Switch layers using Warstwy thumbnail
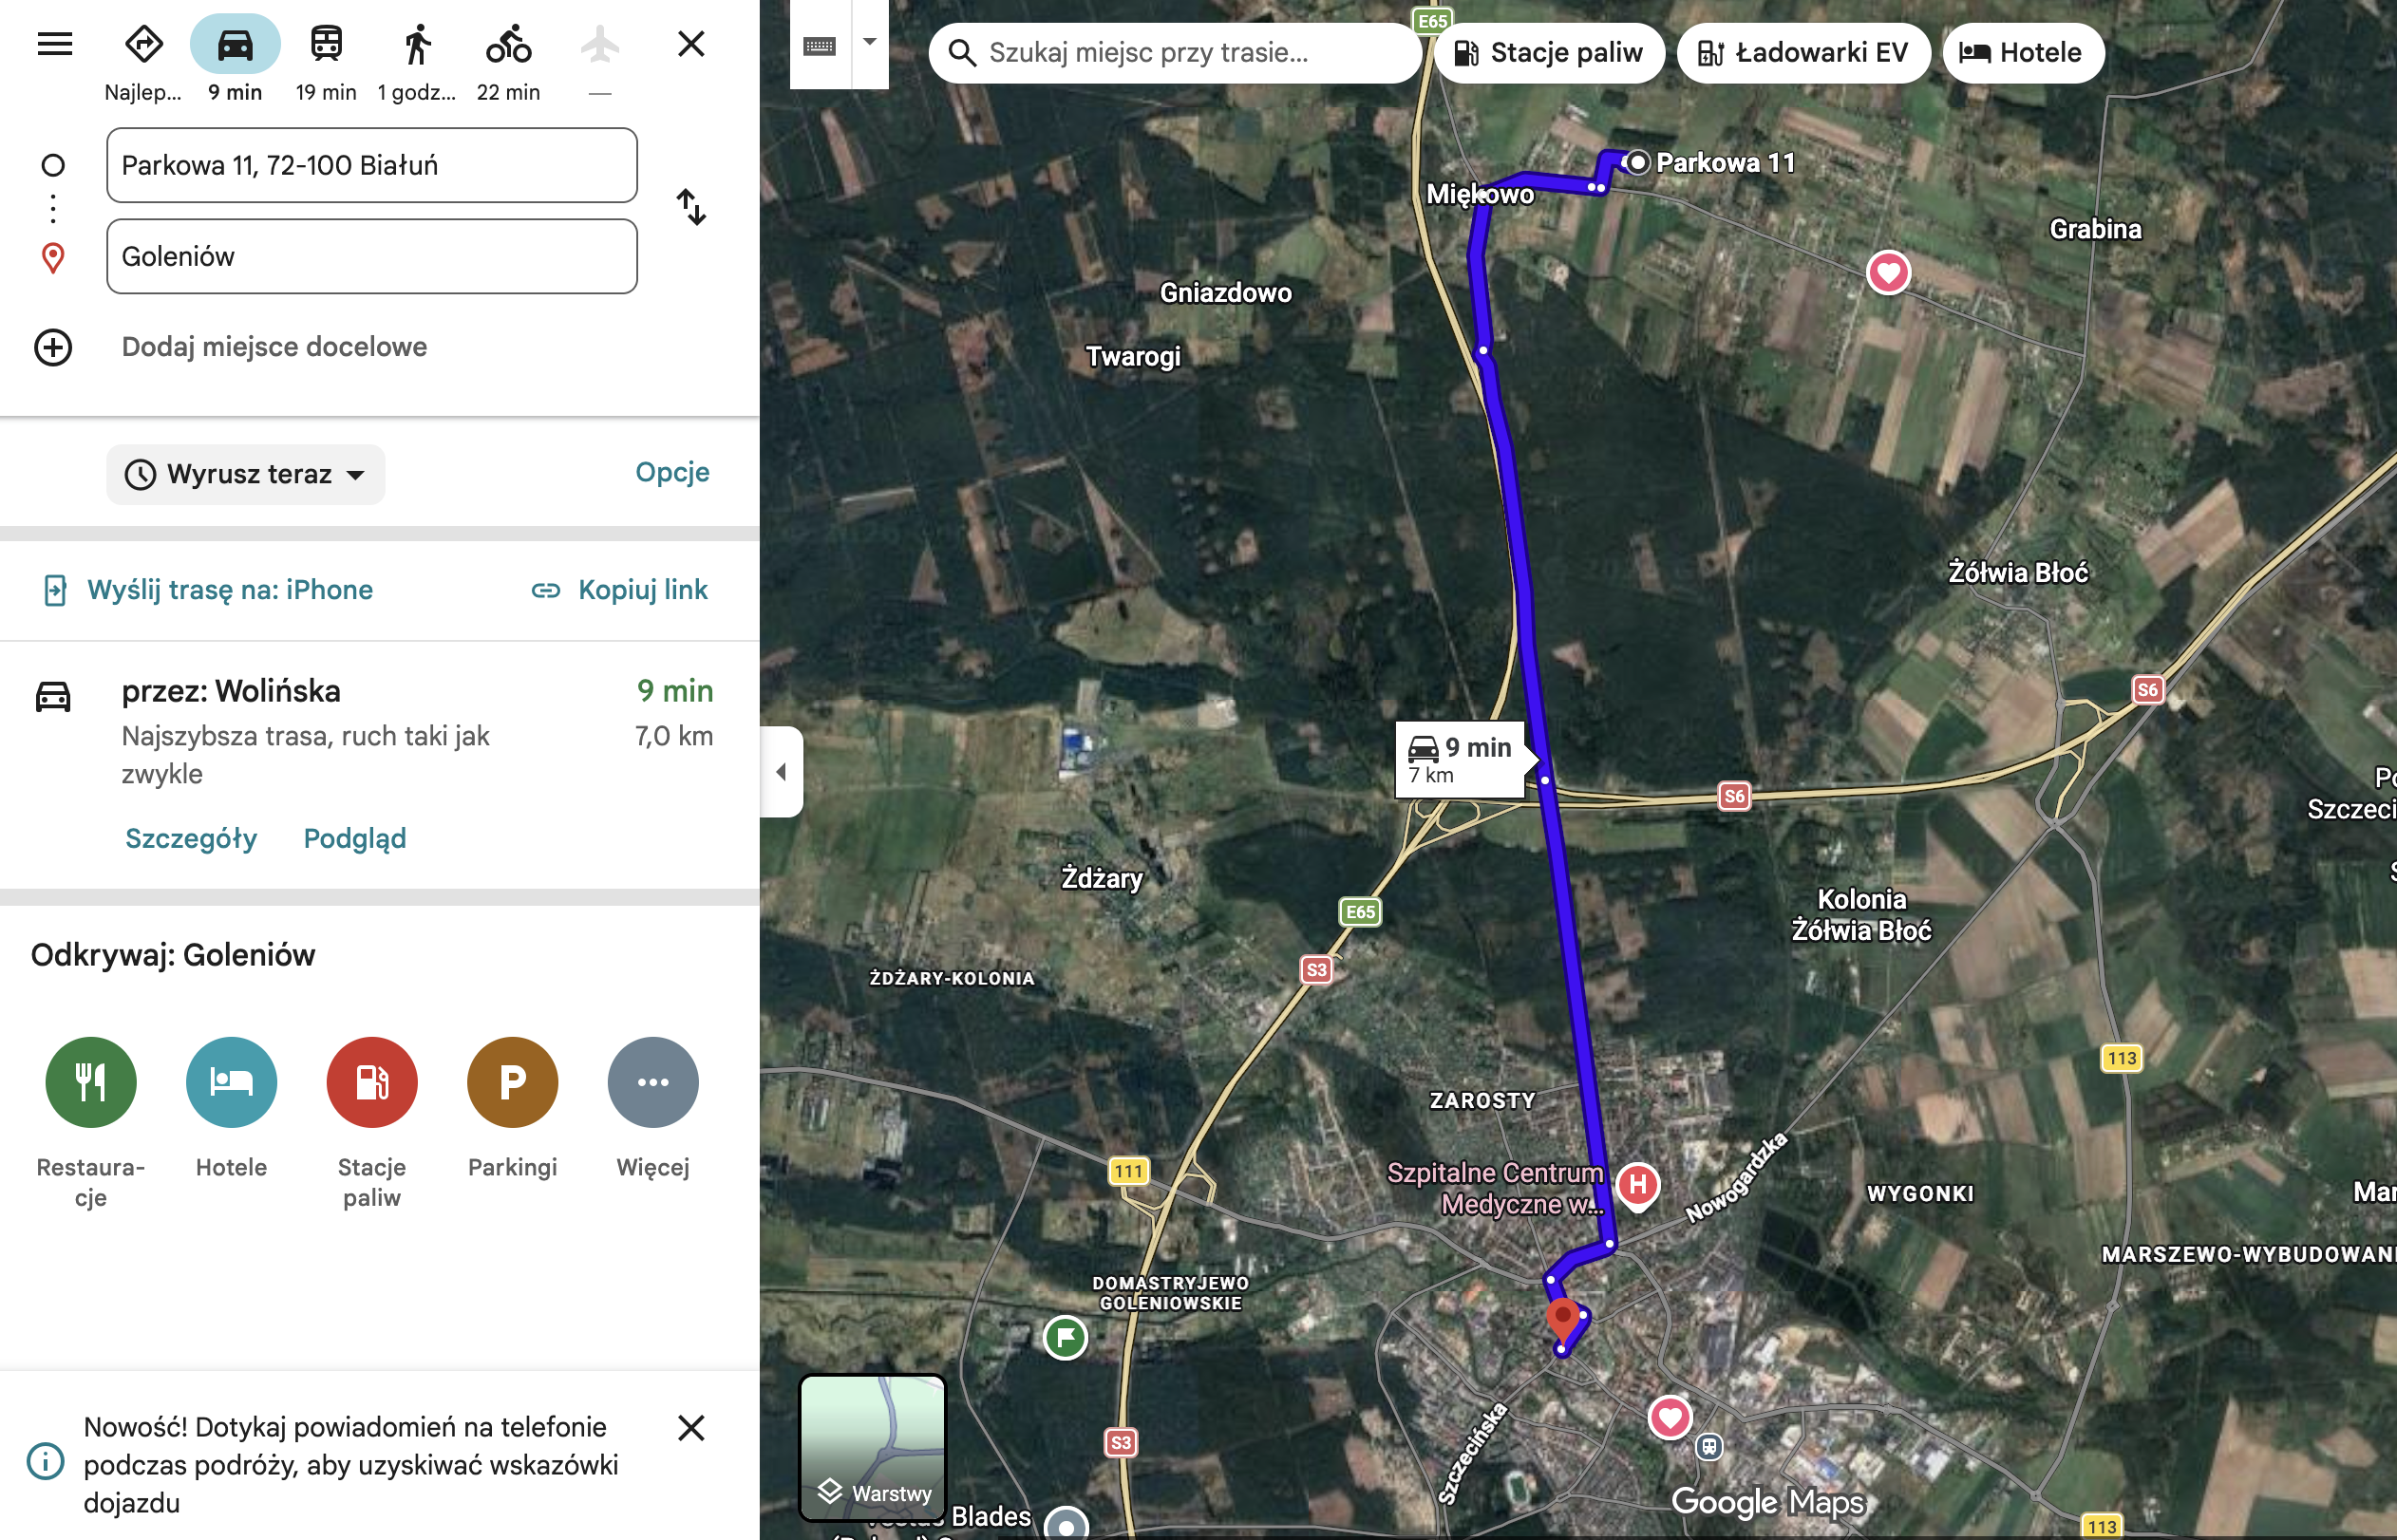Image resolution: width=2397 pixels, height=1540 pixels. click(x=873, y=1446)
